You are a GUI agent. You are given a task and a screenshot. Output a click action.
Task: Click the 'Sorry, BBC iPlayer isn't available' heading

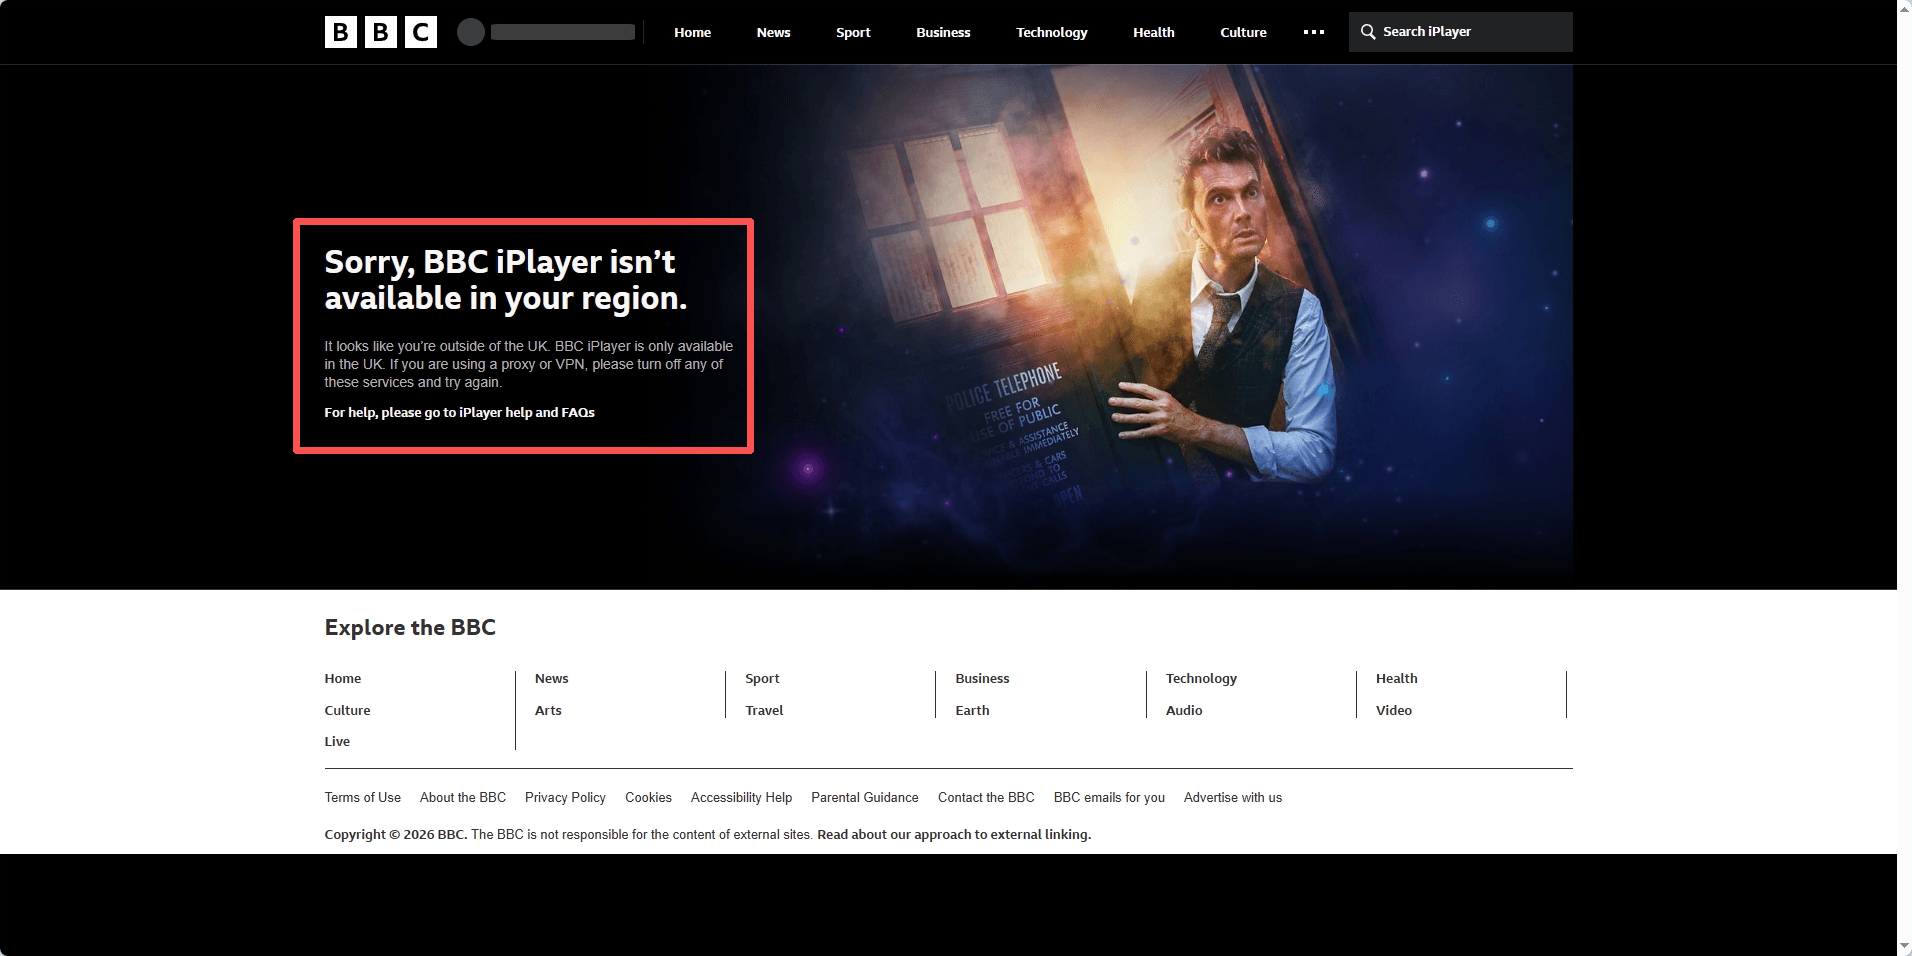pyautogui.click(x=506, y=280)
